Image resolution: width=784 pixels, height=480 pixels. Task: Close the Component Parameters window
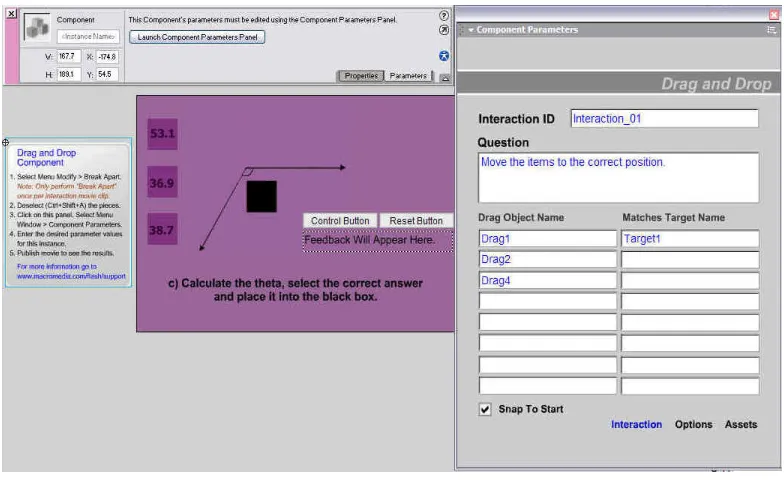(774, 14)
